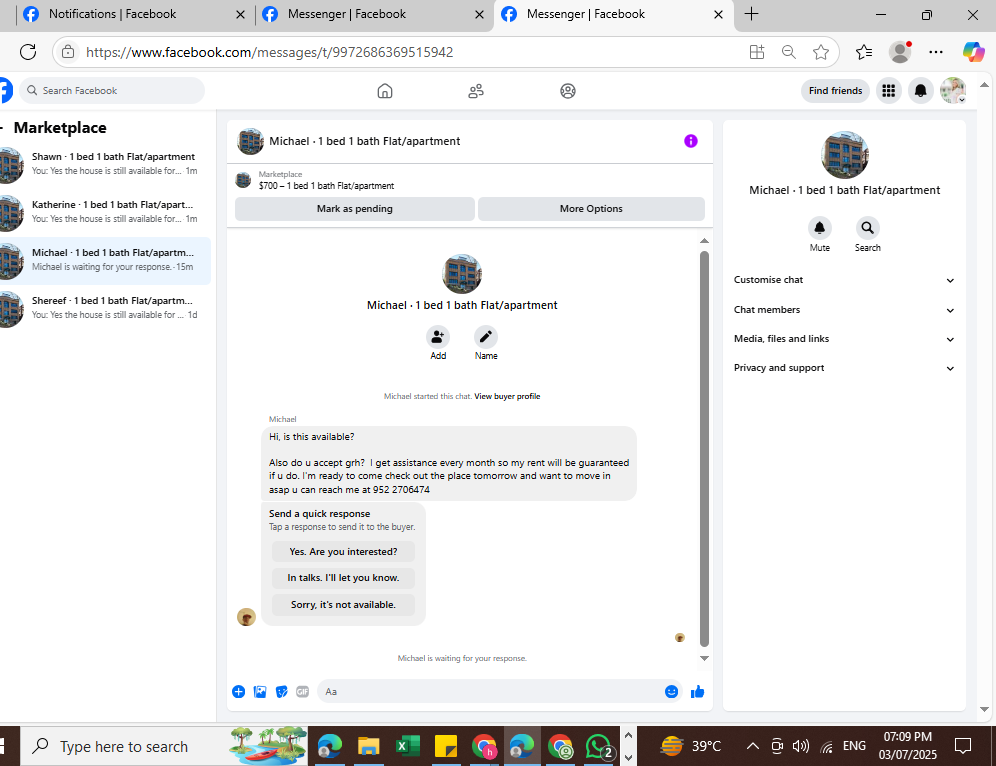Open the Friends icon in the top bar
The image size is (996, 766).
(x=476, y=91)
